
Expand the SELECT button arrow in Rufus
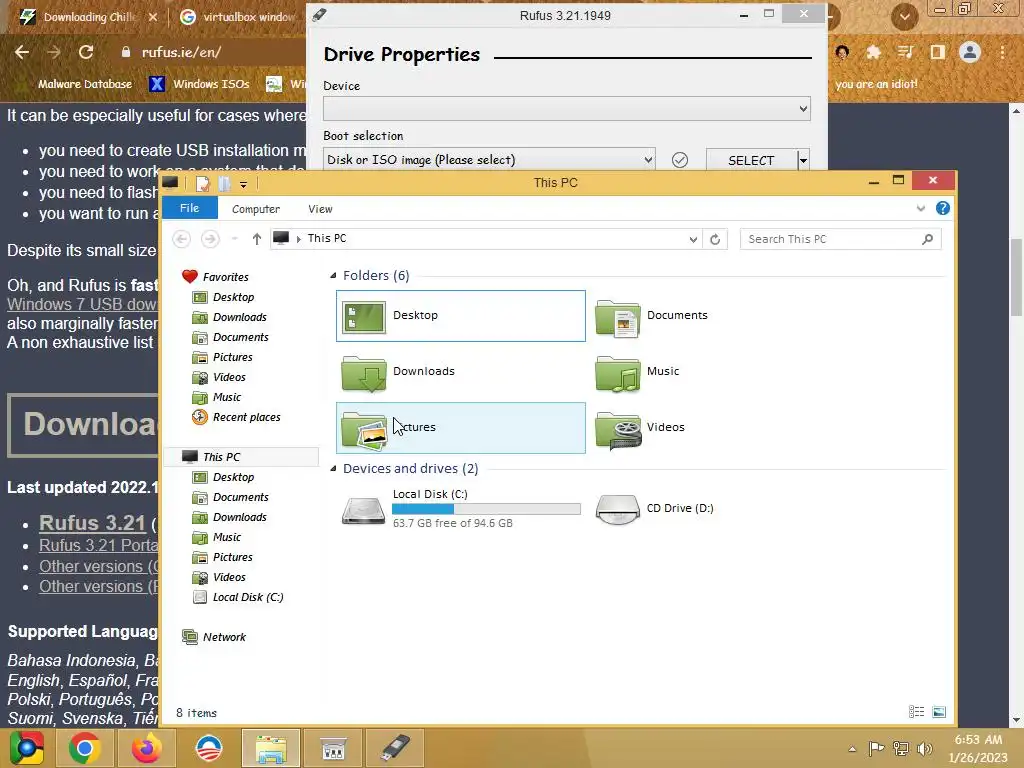tap(803, 160)
